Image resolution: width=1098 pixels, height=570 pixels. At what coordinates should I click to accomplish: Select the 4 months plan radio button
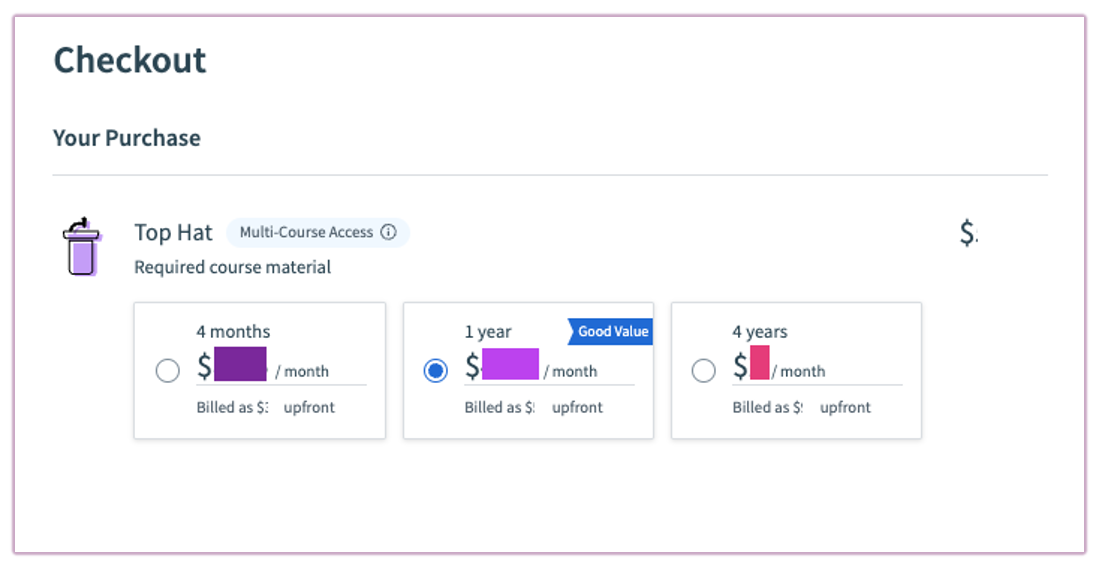(x=168, y=371)
